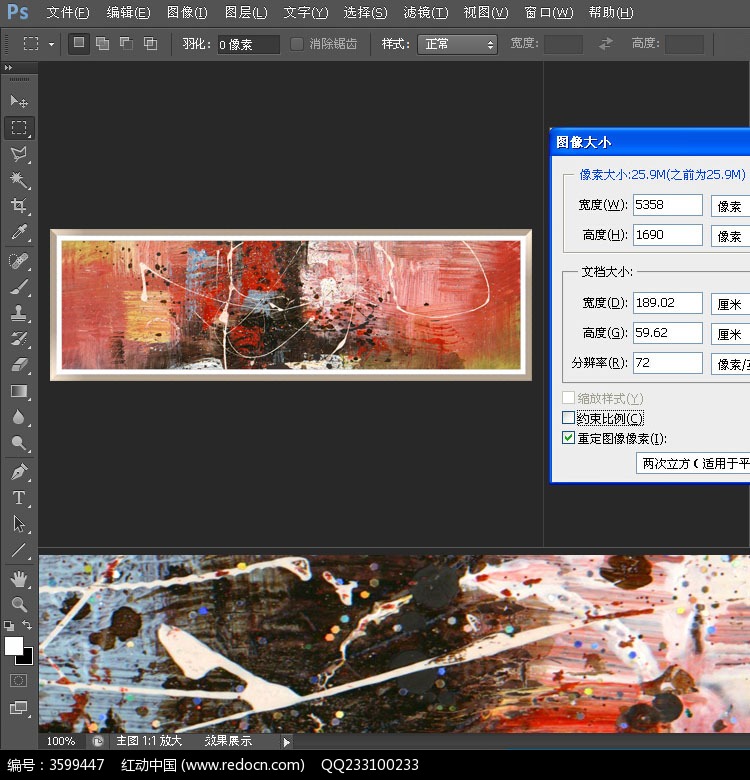Select the Path Selection tool
The height and width of the screenshot is (780, 750).
[19, 524]
